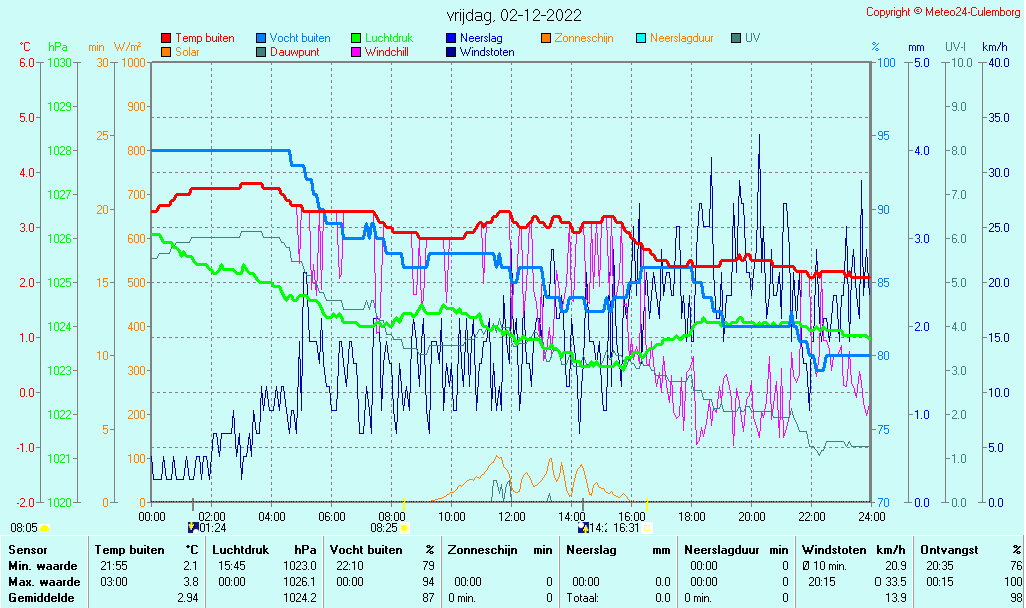1026x608 pixels.
Task: Click the UV legend swatch
Action: (x=736, y=39)
